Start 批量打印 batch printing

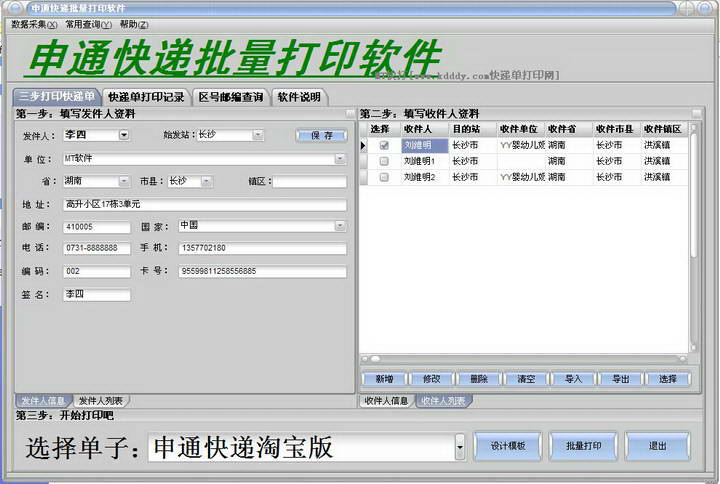[584, 445]
